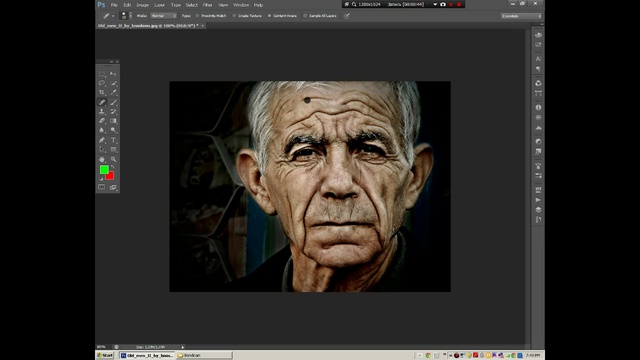Select the Blur tool
This screenshot has width=640, height=360.
coord(102,130)
